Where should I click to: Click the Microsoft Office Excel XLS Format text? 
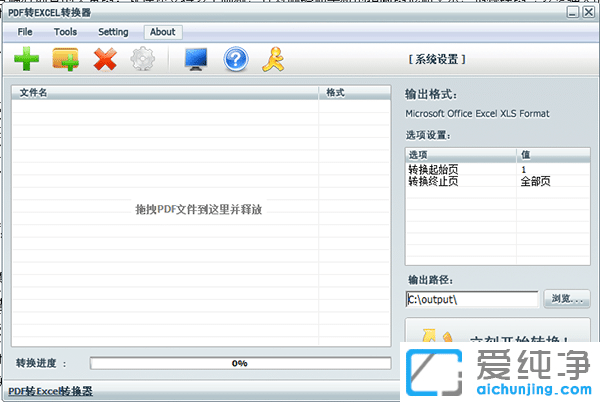[477, 114]
